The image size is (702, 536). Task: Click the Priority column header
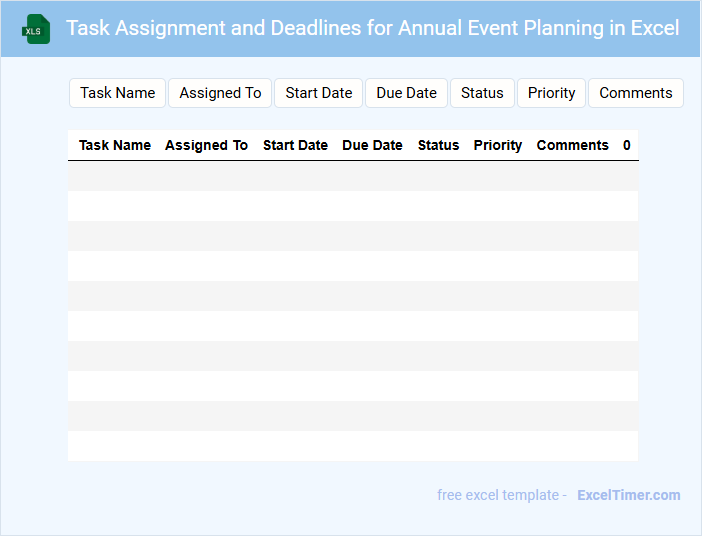point(498,145)
